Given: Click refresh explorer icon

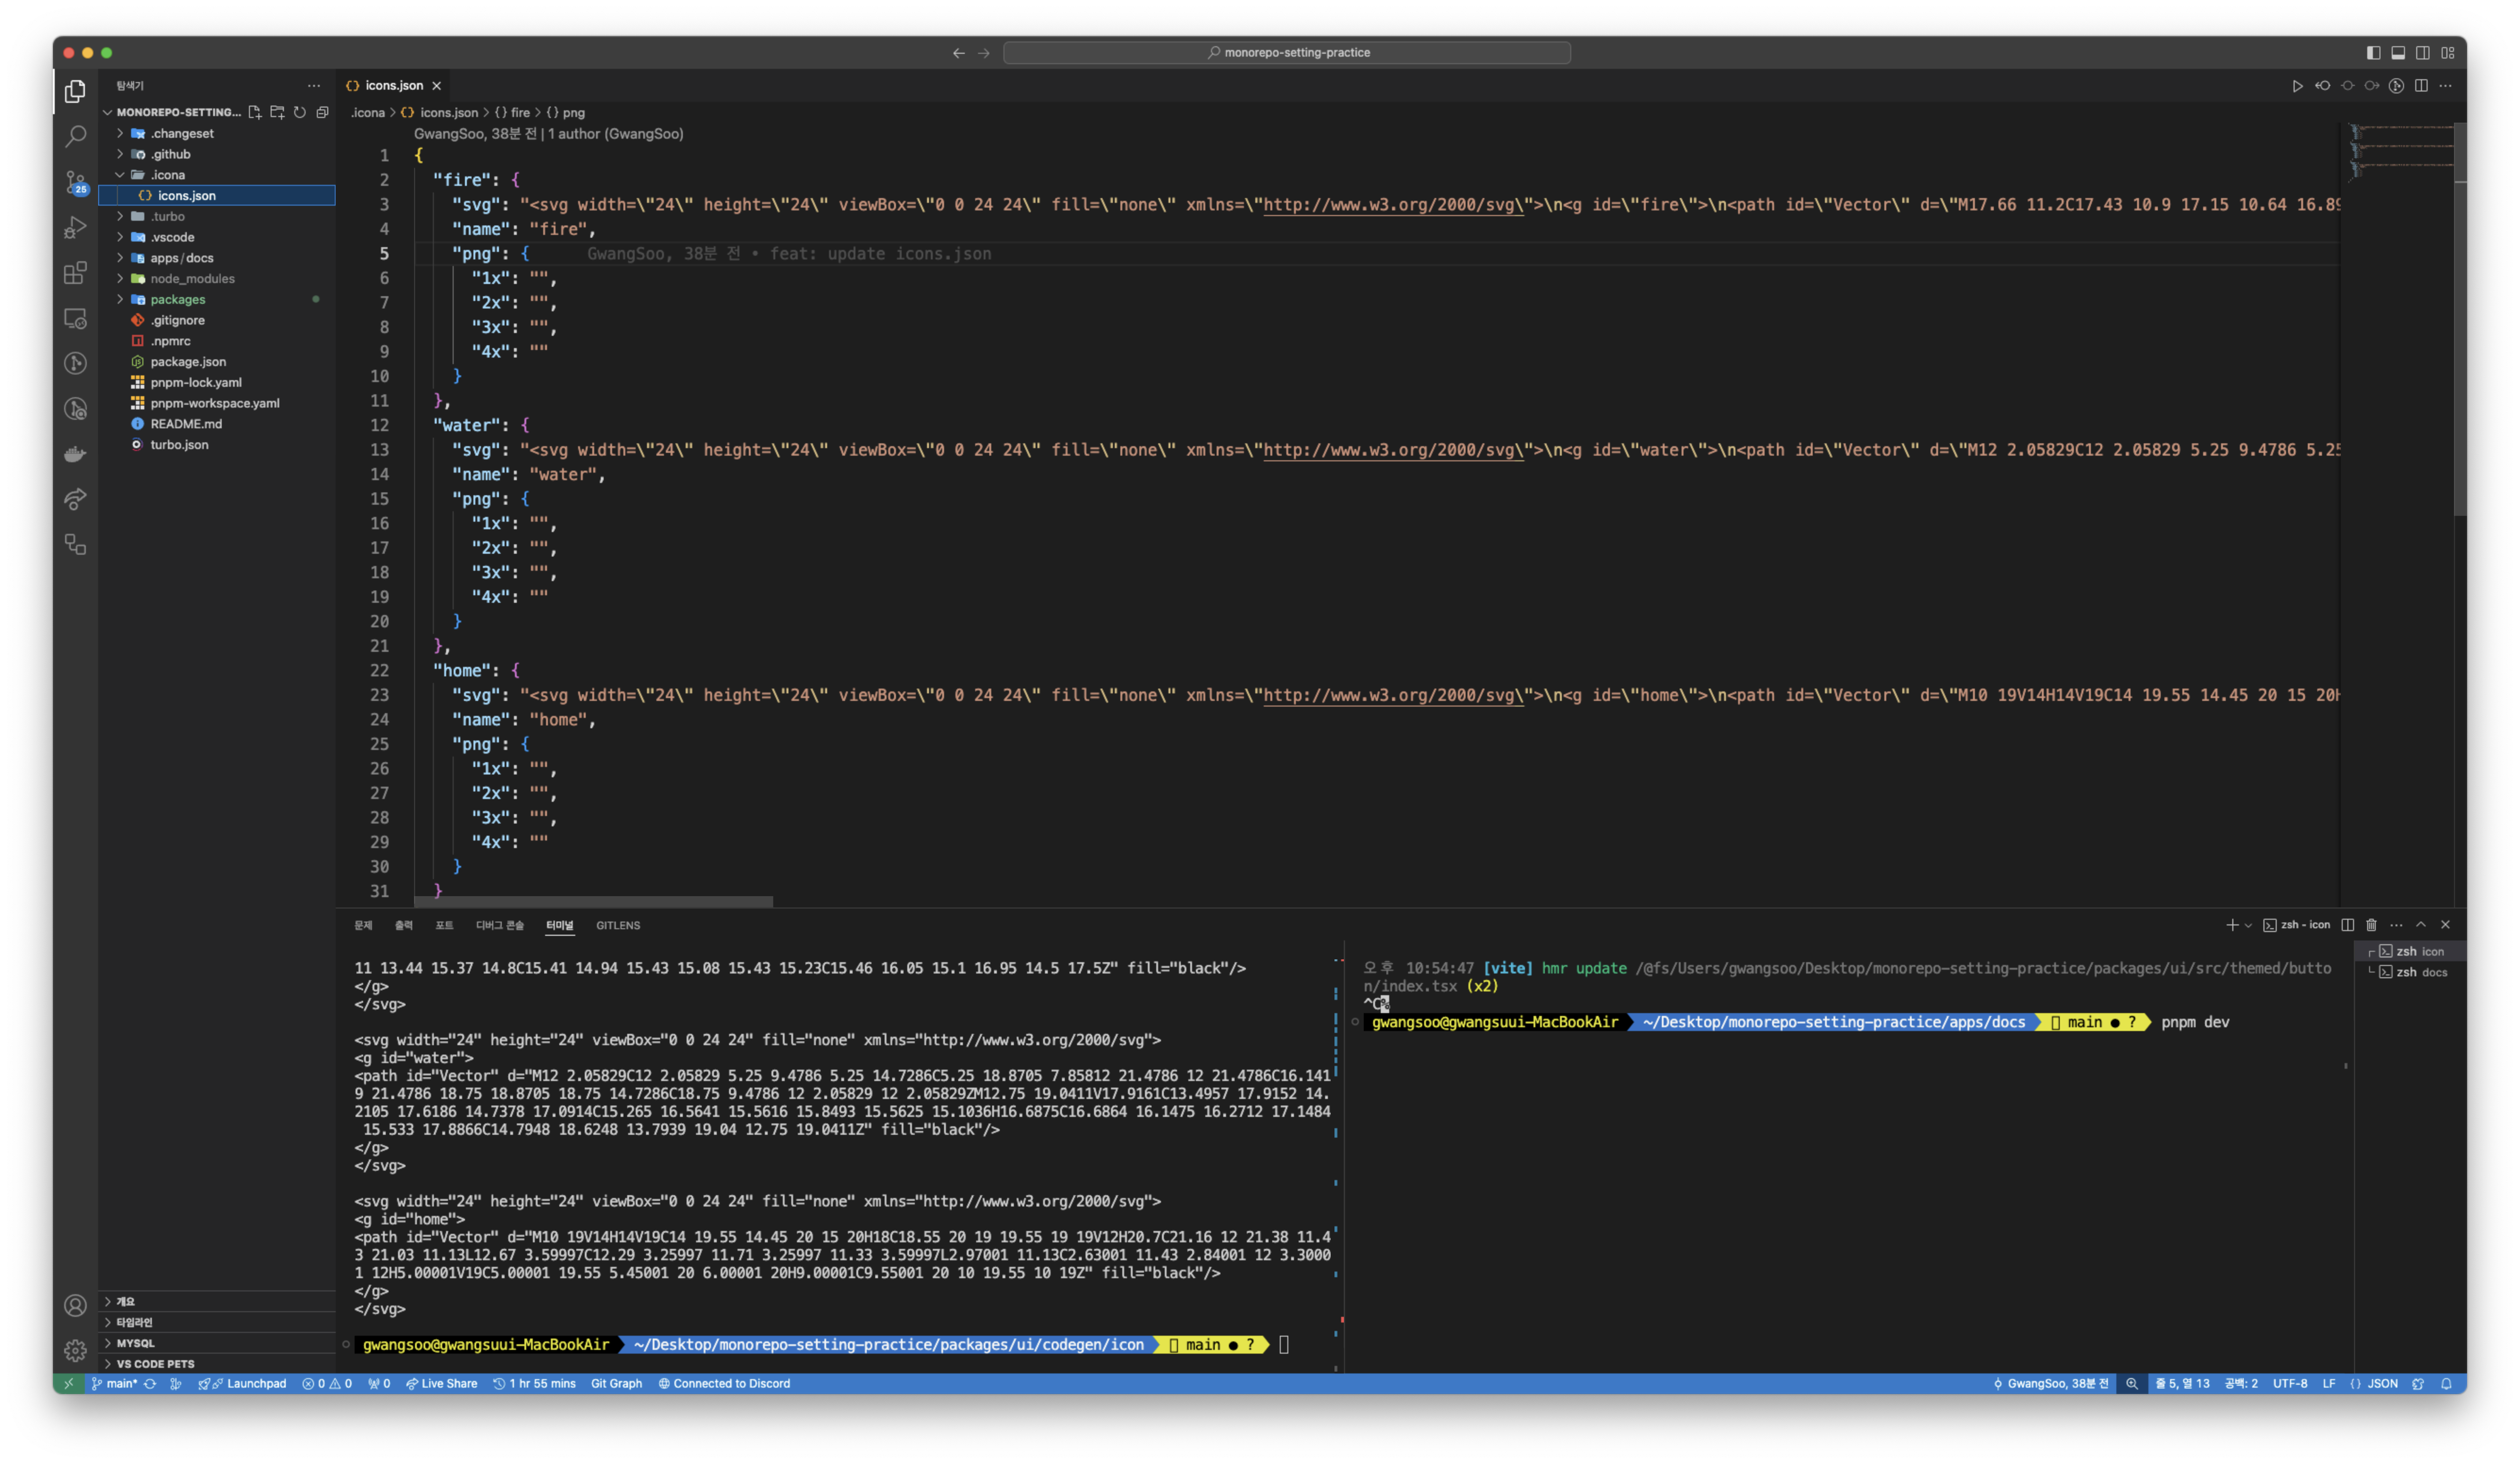Looking at the screenshot, I should [300, 112].
